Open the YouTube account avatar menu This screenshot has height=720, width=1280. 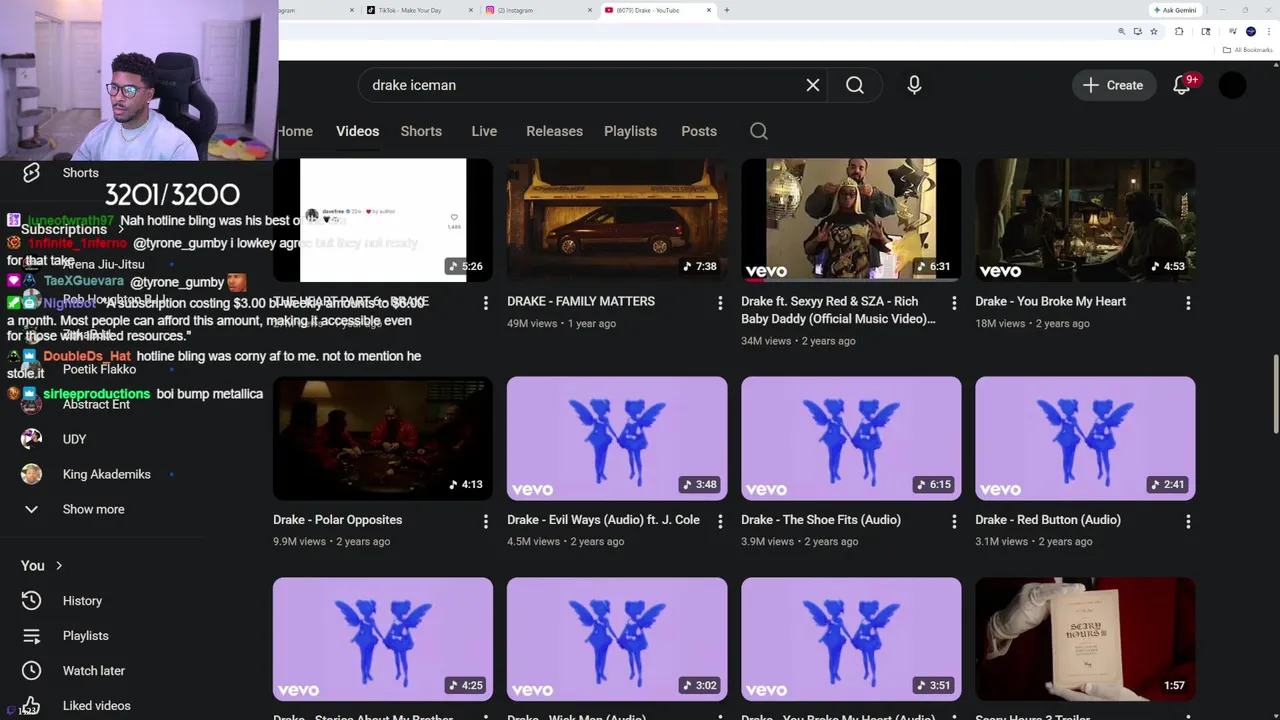(x=1233, y=85)
